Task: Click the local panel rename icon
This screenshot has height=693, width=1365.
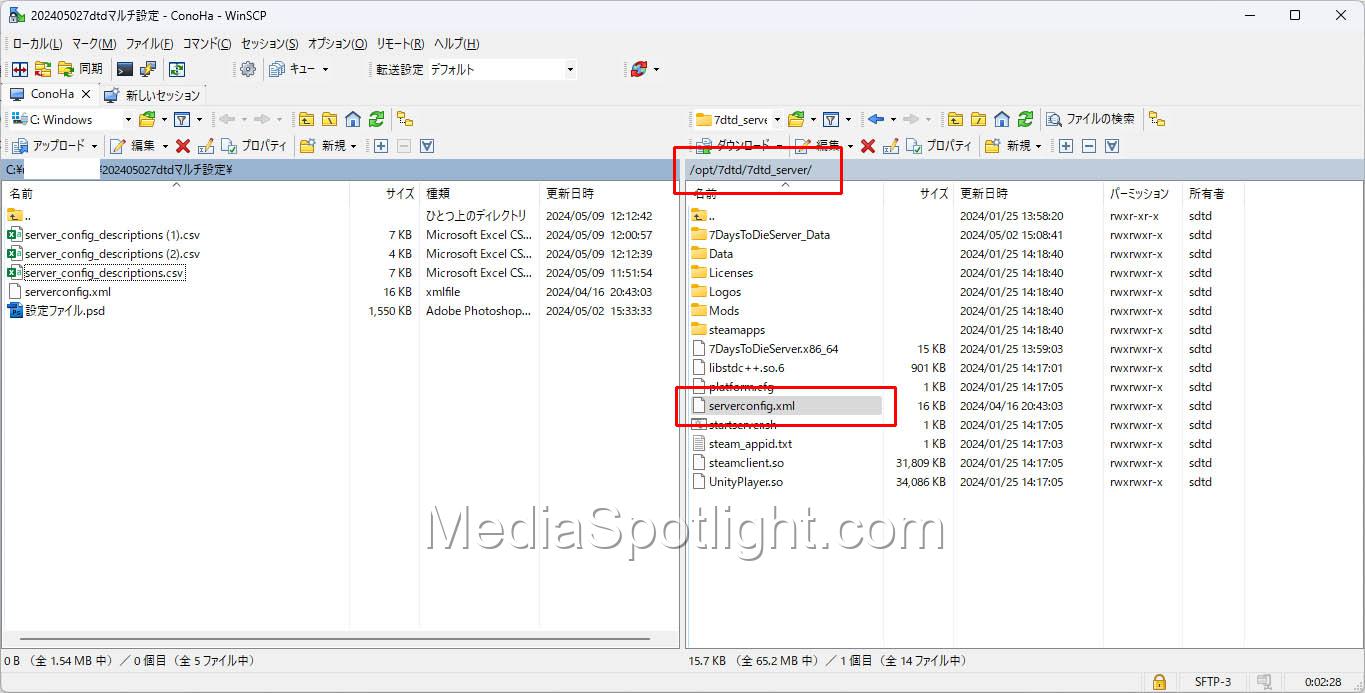Action: pyautogui.click(x=206, y=146)
